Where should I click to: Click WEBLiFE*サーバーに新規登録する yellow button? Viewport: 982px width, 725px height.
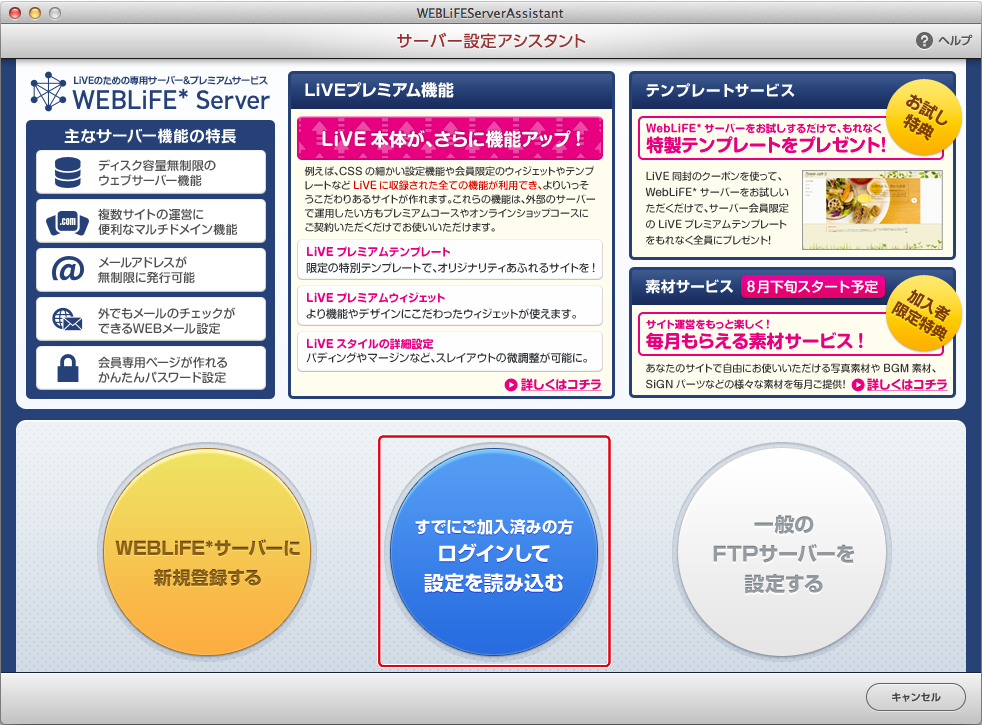click(207, 552)
